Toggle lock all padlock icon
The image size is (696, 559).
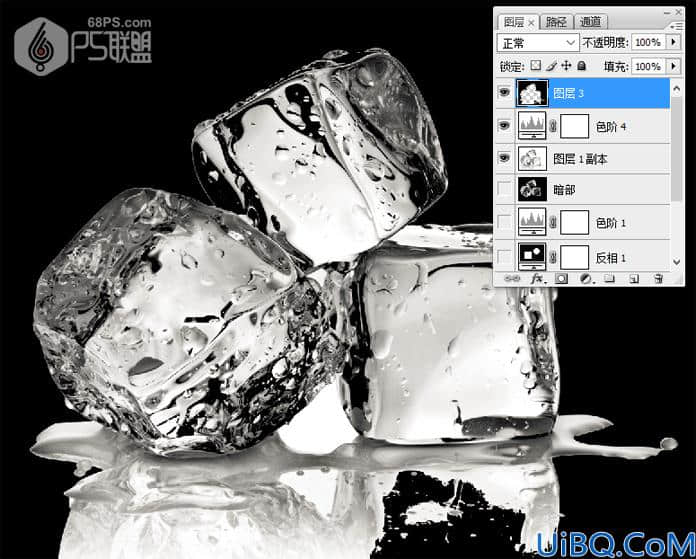click(581, 66)
